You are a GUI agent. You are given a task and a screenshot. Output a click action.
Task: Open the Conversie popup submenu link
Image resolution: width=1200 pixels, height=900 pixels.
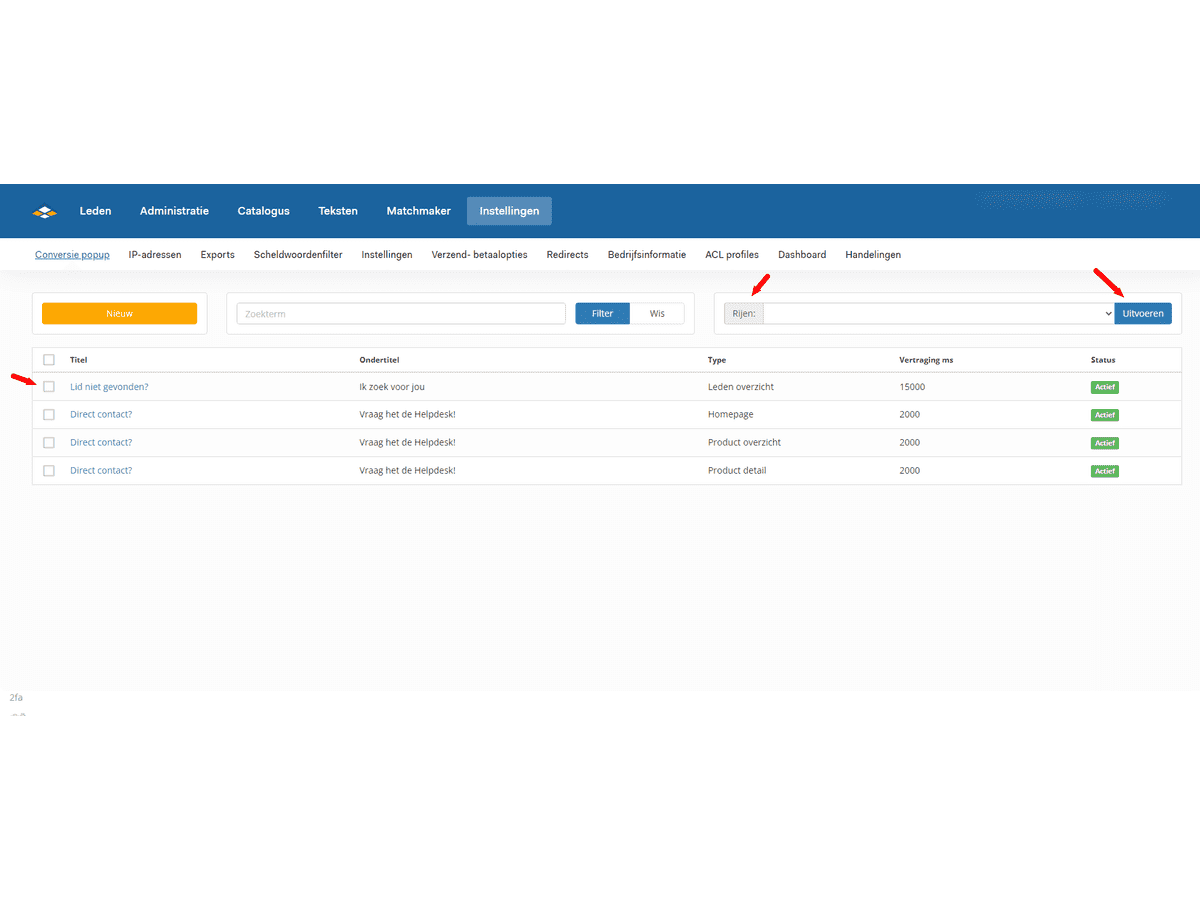click(x=72, y=255)
